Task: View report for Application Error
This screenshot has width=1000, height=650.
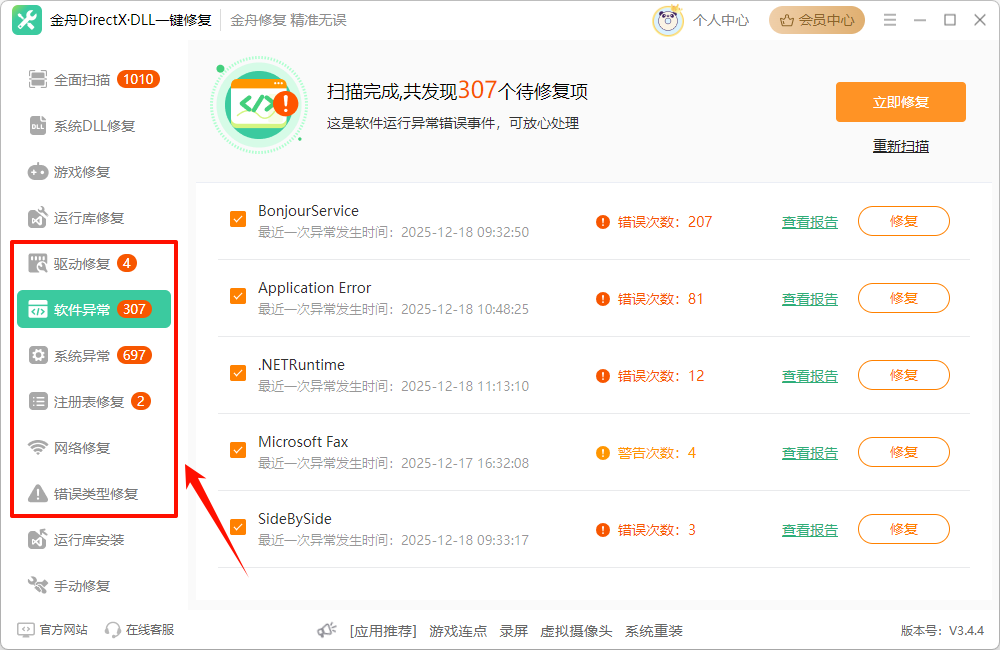Action: (809, 299)
